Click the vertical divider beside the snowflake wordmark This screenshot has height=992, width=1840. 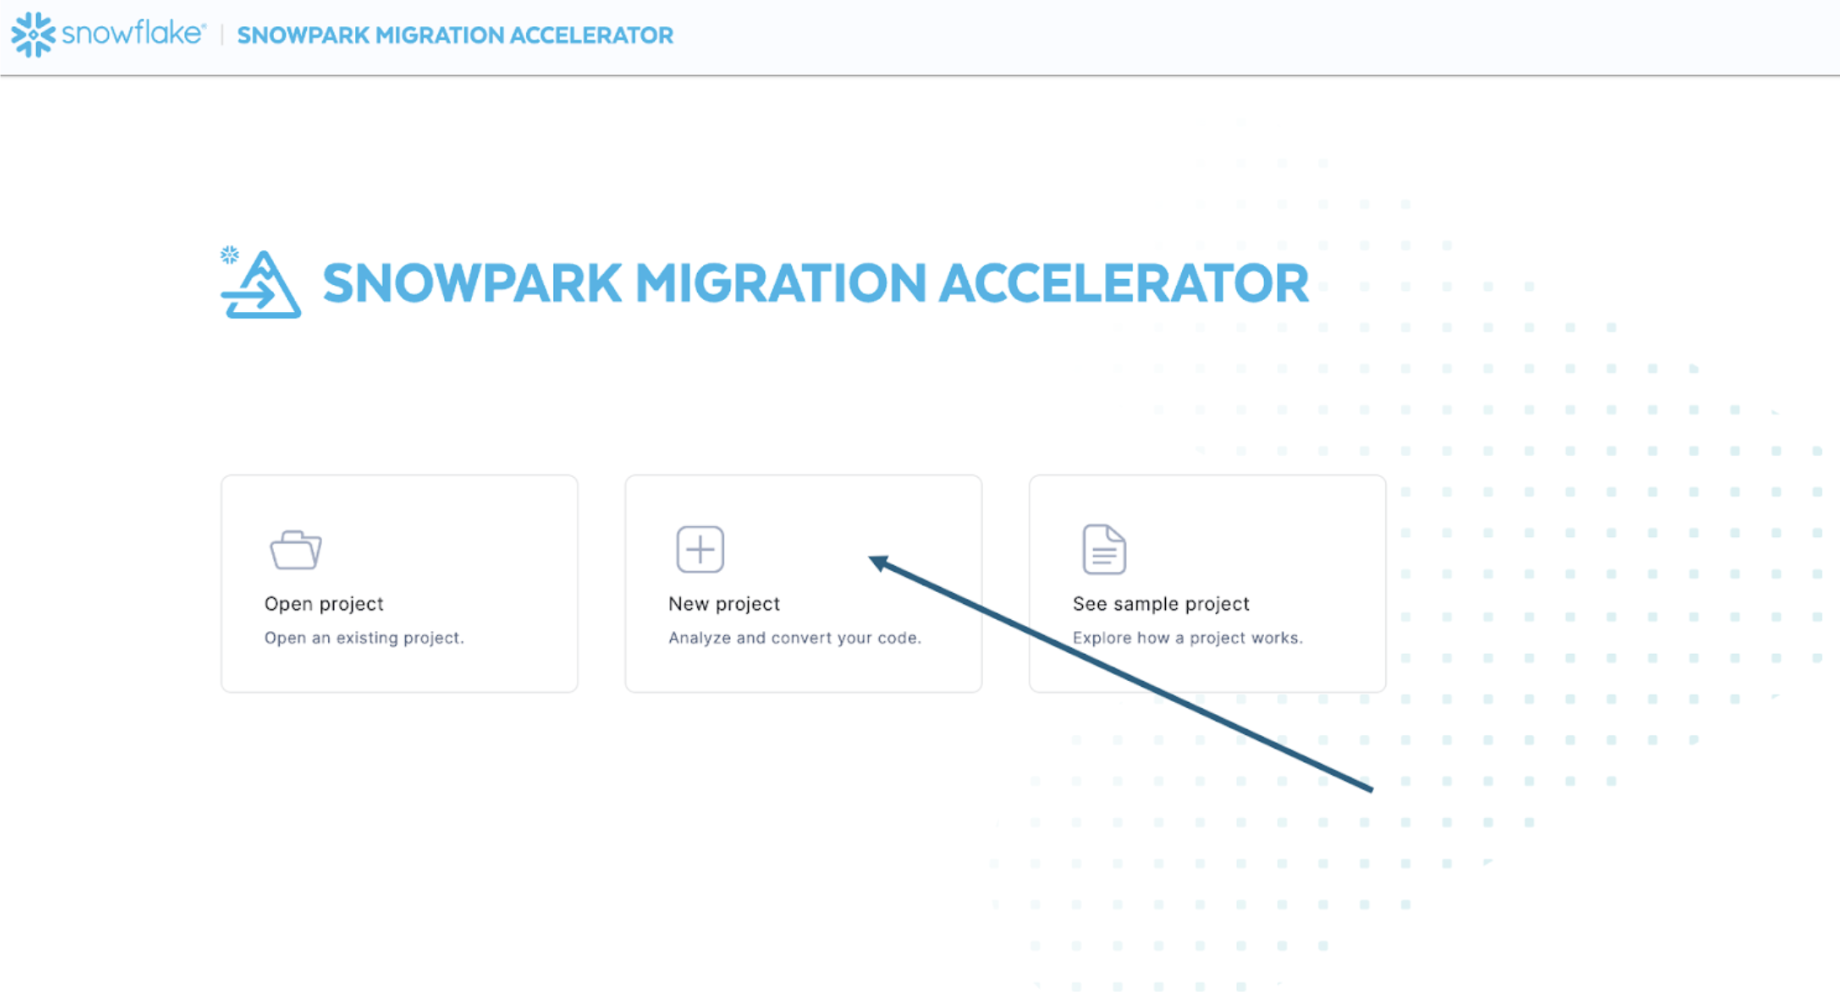[x=221, y=35]
